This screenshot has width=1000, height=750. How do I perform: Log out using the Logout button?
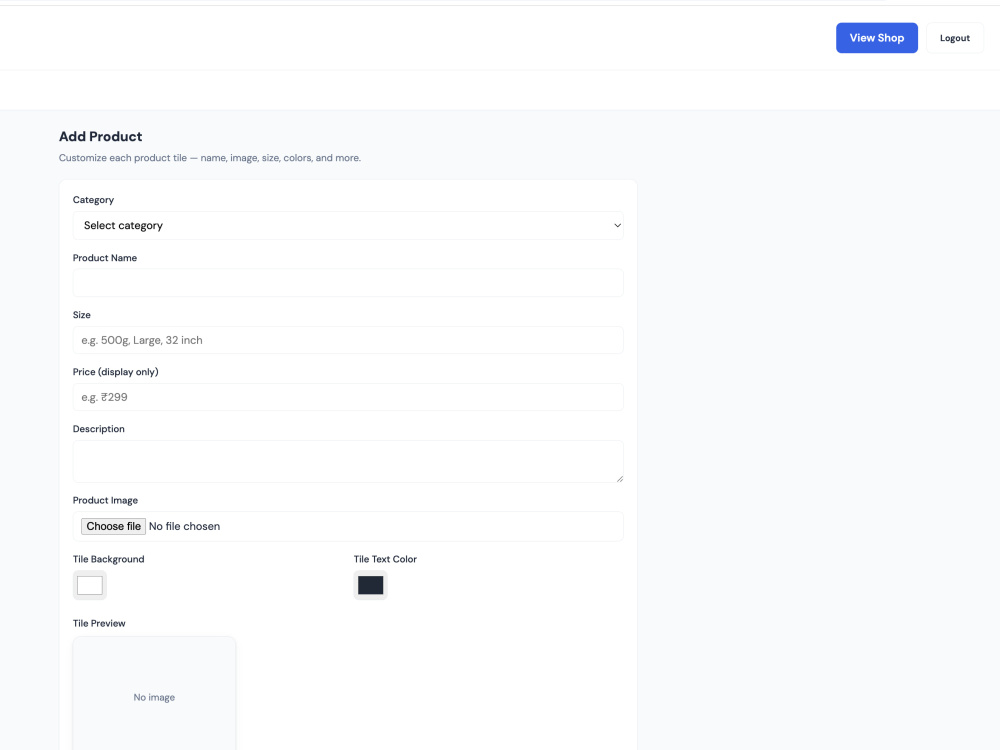[954, 38]
